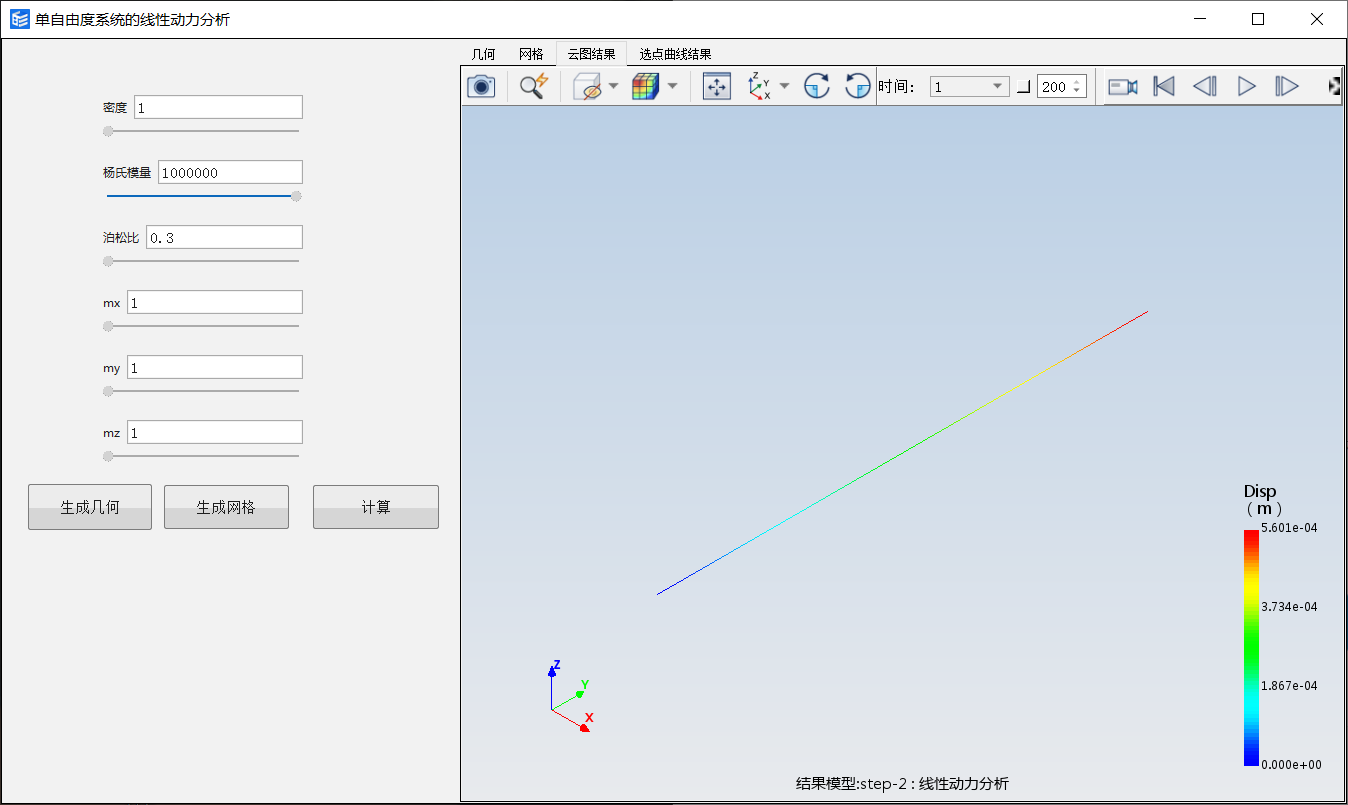Open the 选点曲线结果 tab
This screenshot has height=805, width=1348.
coord(676,54)
